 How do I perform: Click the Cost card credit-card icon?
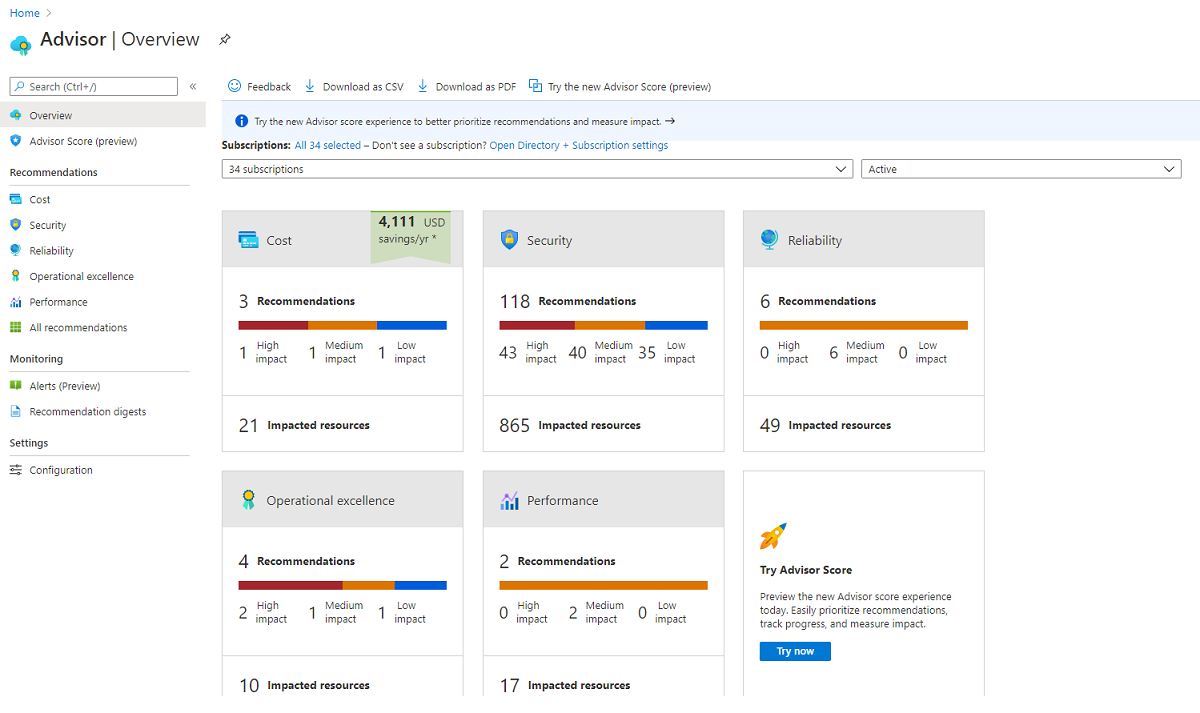tap(249, 239)
